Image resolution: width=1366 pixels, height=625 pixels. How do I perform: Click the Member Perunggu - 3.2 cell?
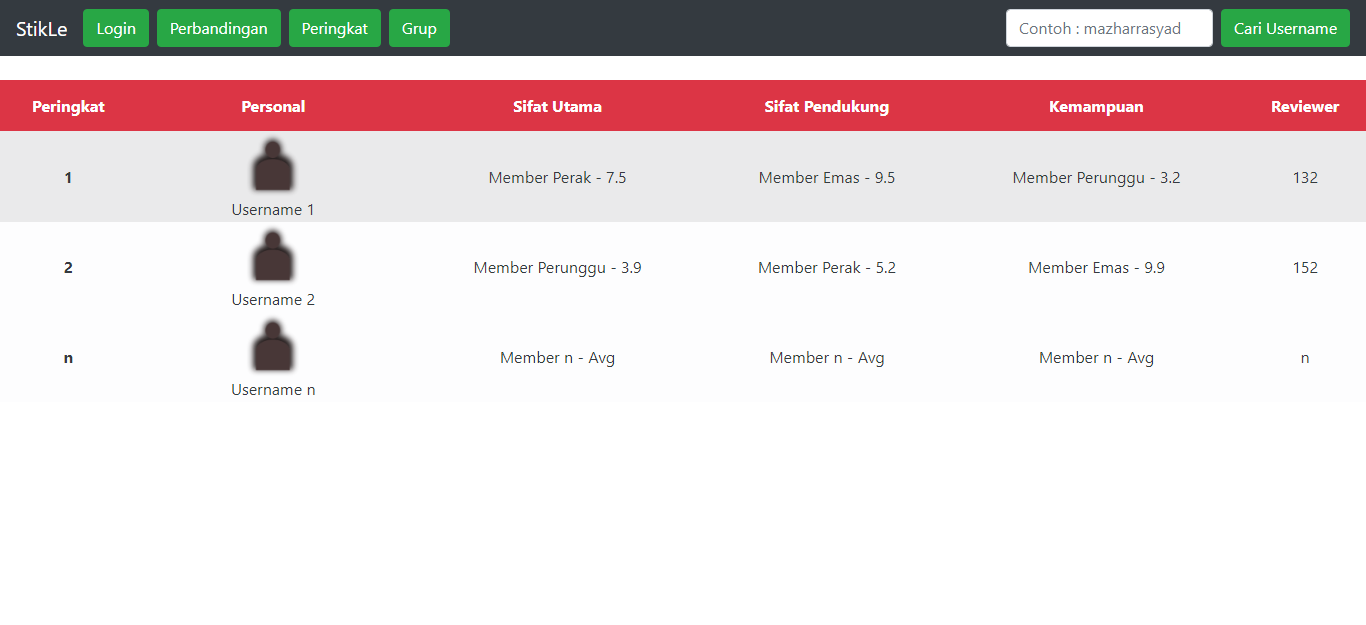pos(1096,178)
